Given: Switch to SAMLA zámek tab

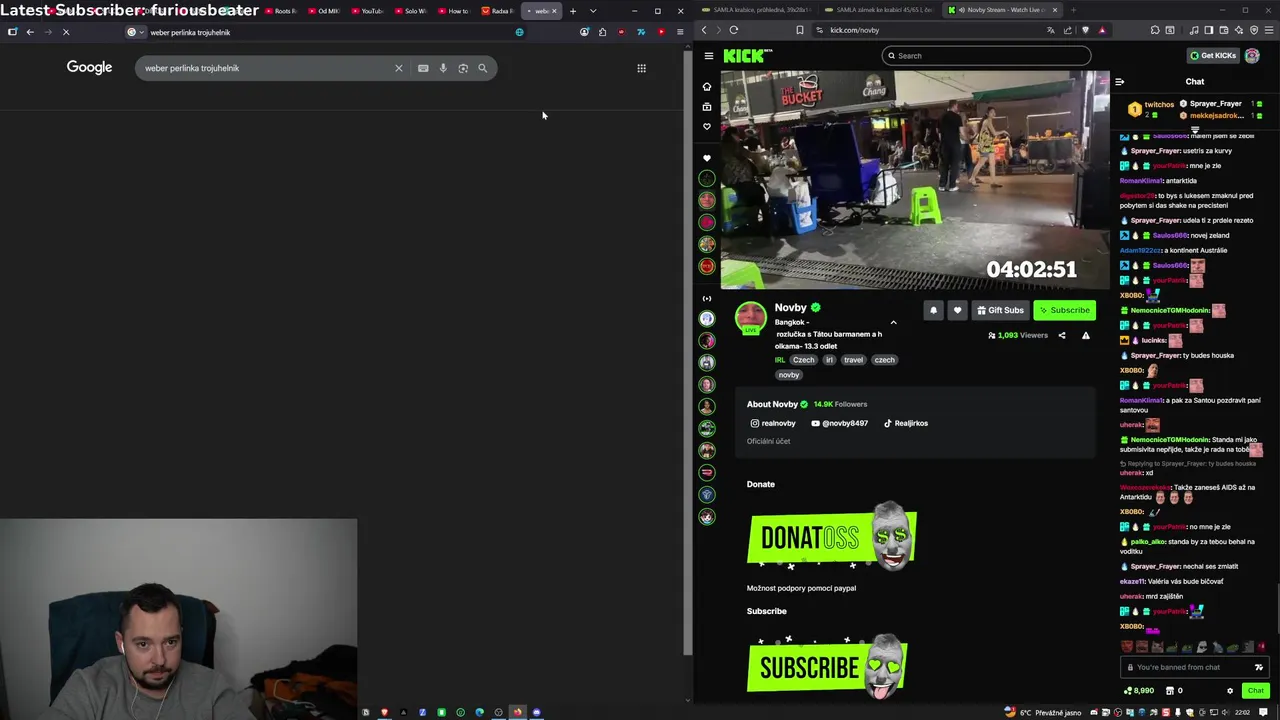Looking at the screenshot, I should click(880, 10).
